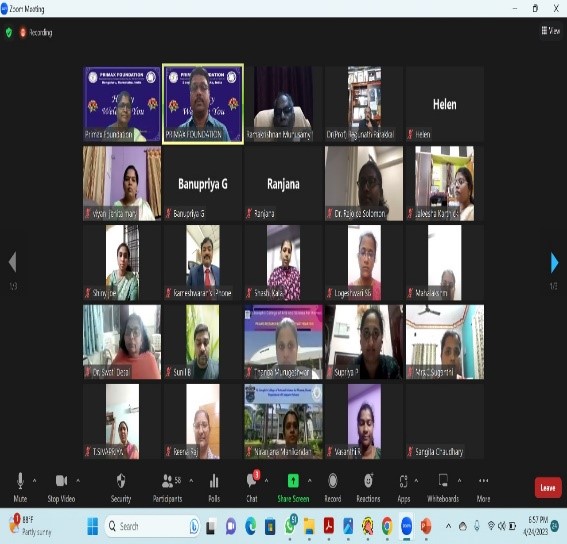Open Wi-Fi network settings in system tray
Viewport: 567px width, 544px height.
coord(491,526)
